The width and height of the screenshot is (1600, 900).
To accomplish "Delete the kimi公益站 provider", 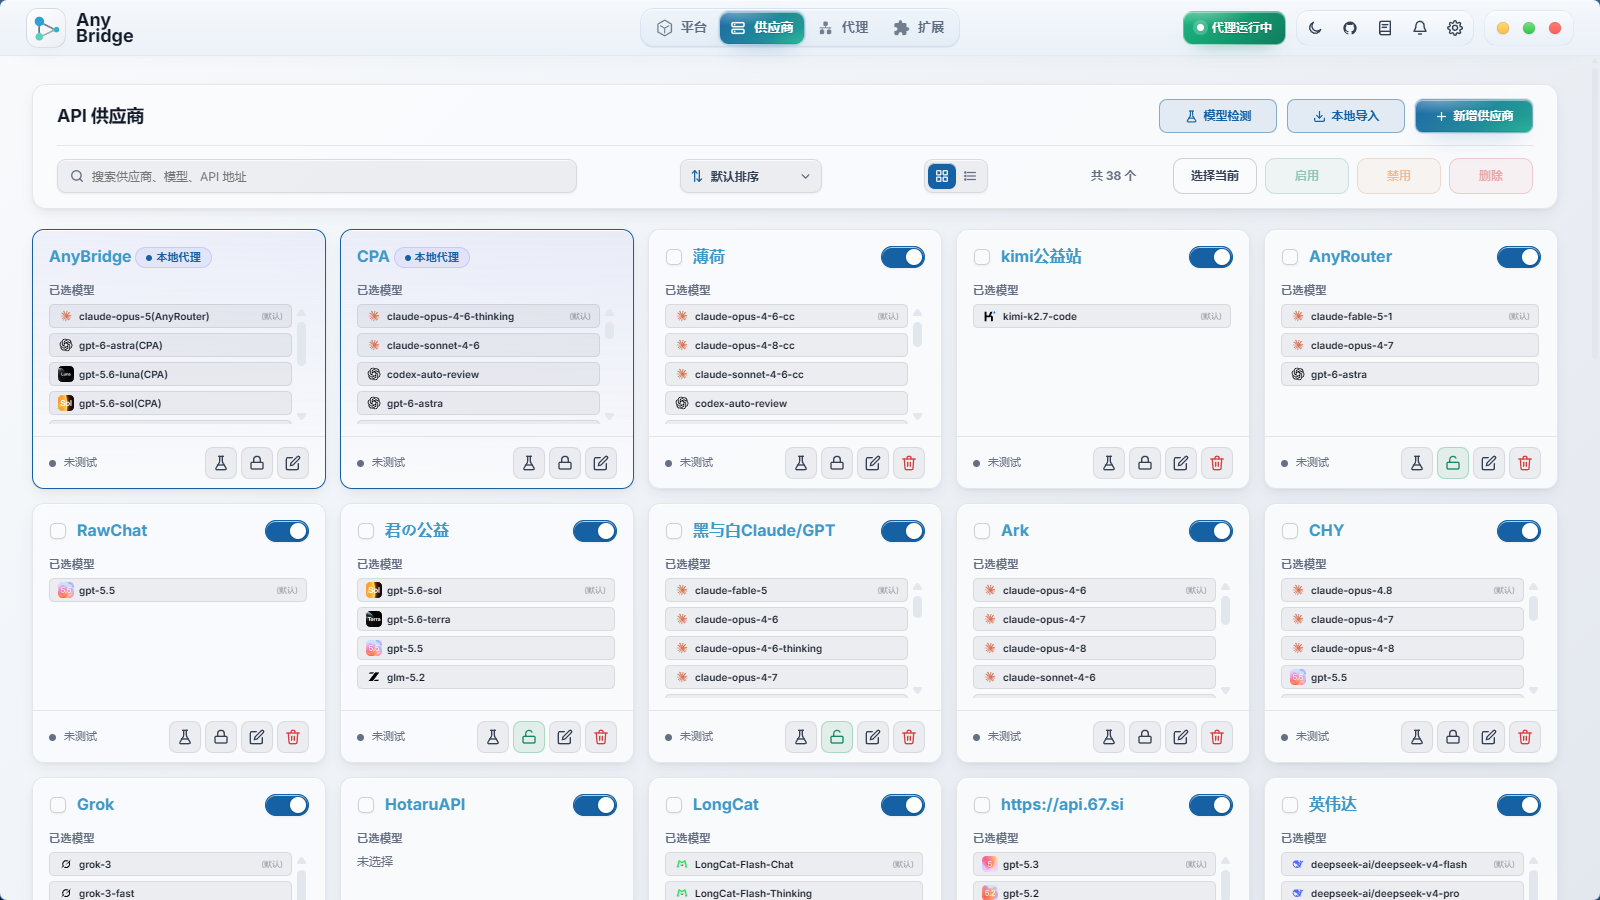I will click(x=1217, y=463).
